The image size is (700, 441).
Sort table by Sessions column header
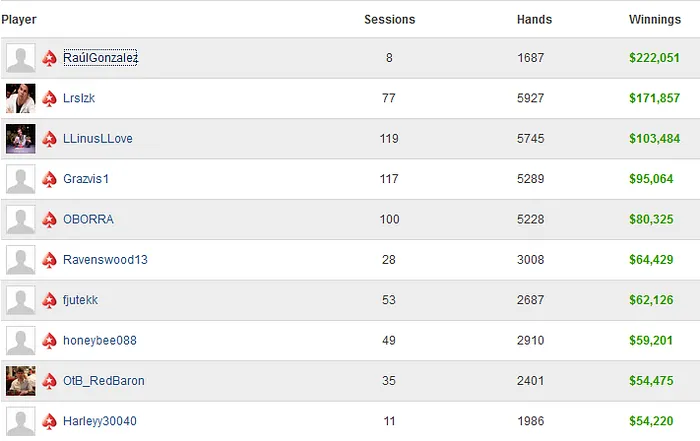point(389,19)
